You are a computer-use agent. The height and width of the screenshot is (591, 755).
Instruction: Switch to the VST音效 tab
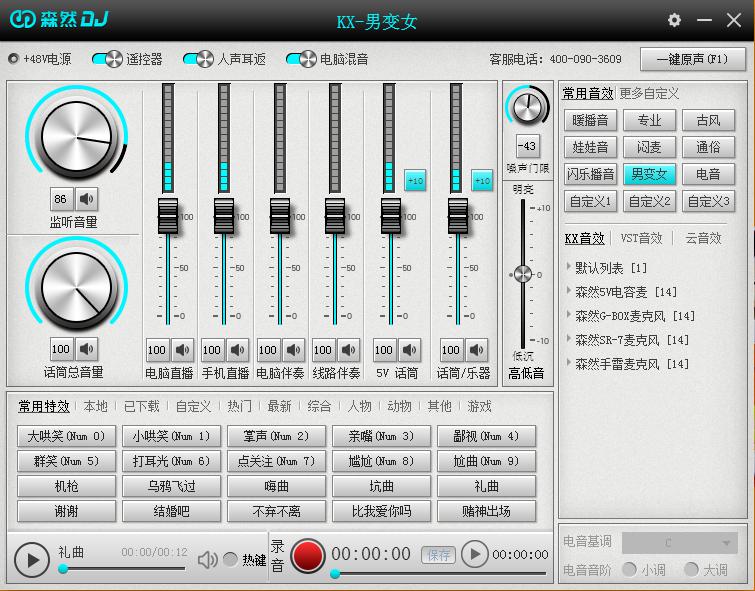[x=641, y=238]
